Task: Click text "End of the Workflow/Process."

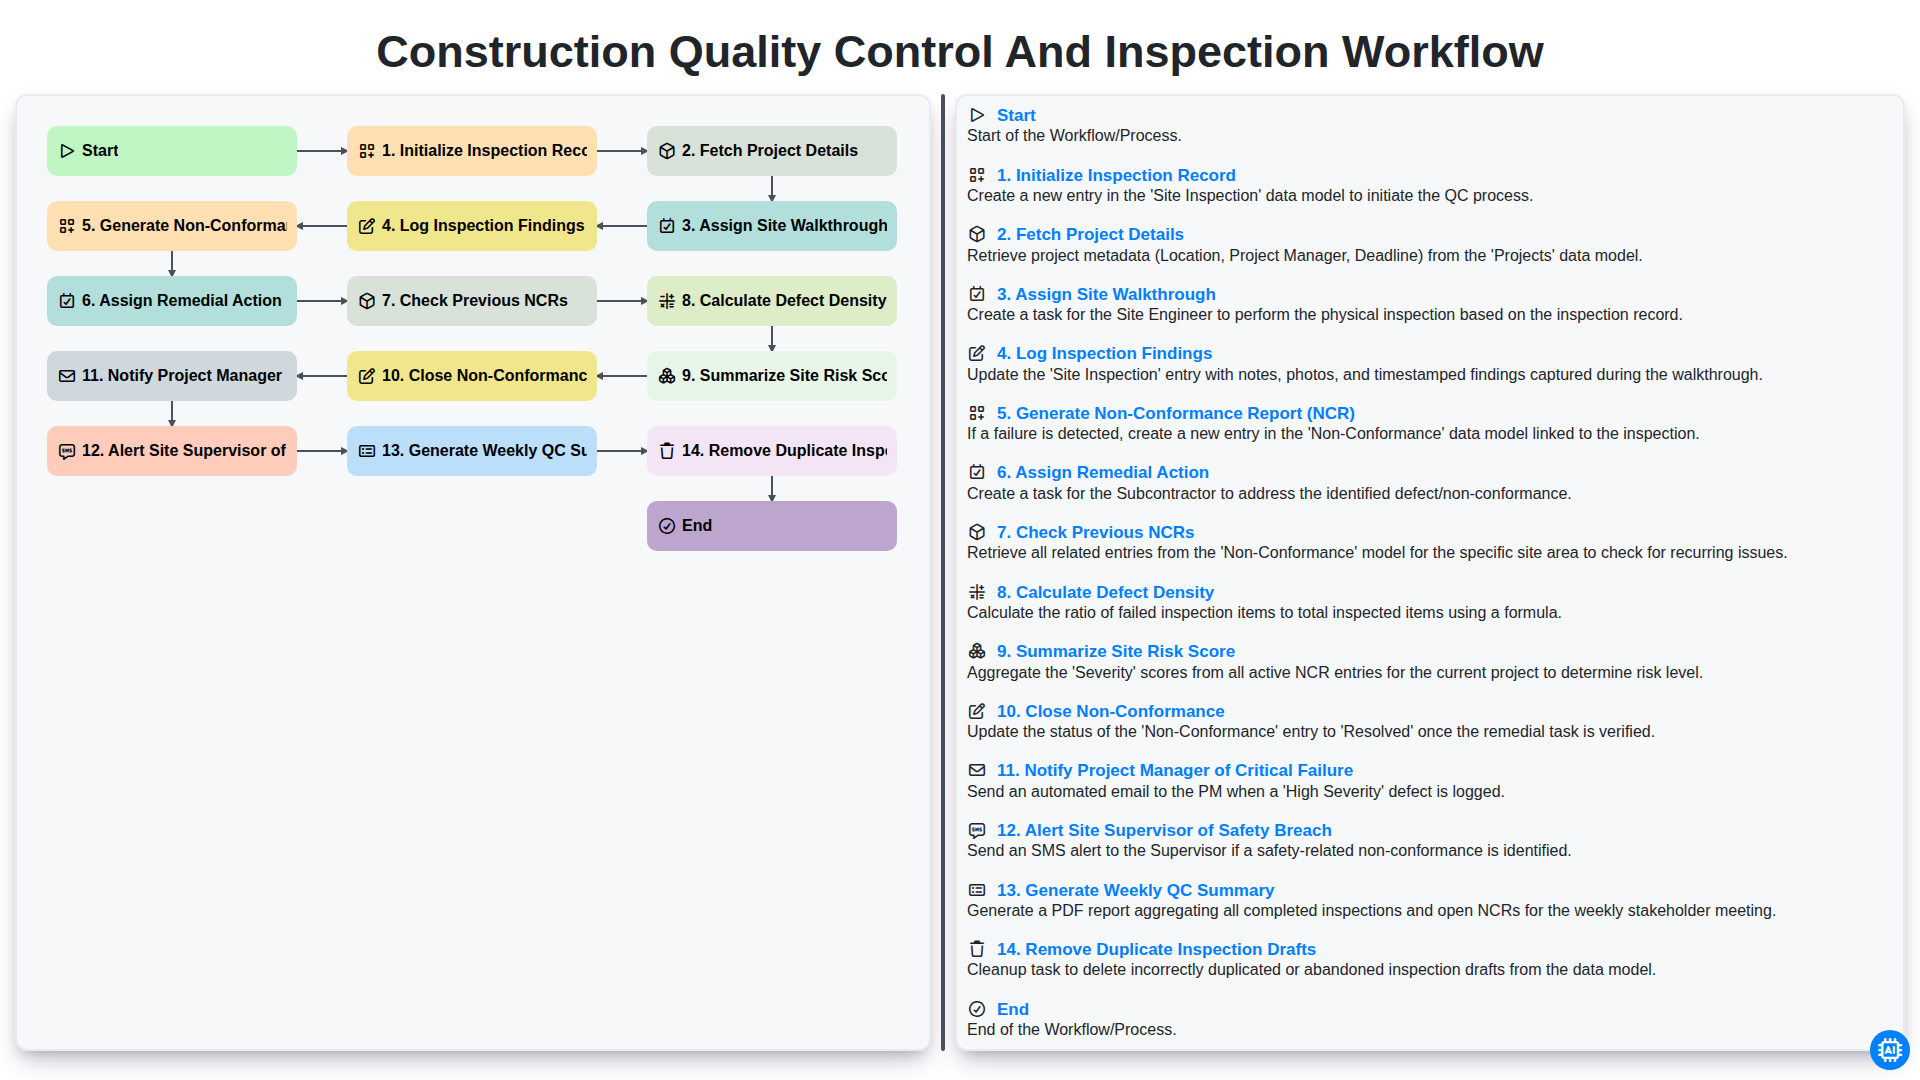Action: pos(1071,1030)
